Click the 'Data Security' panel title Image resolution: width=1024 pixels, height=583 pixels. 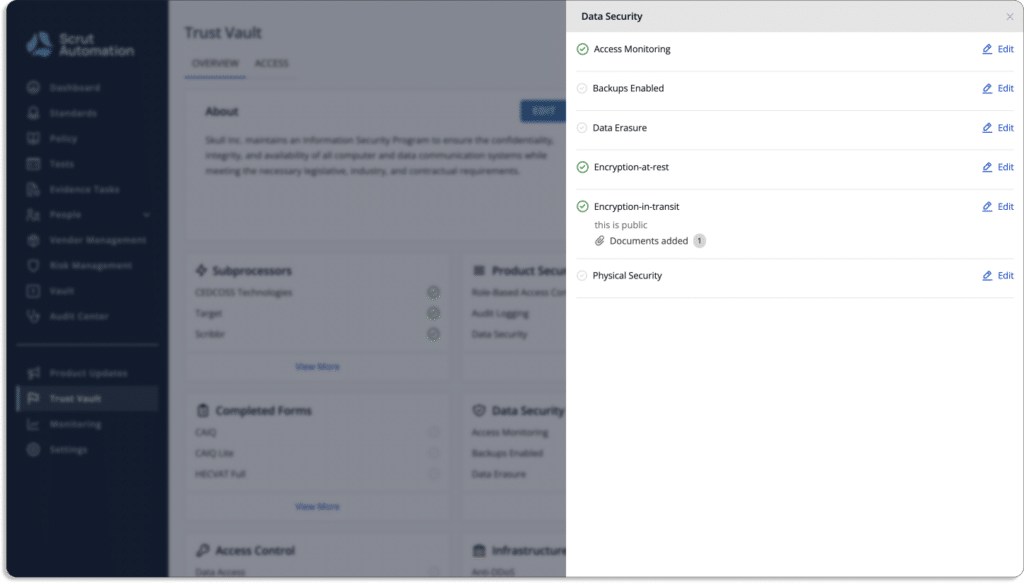click(611, 16)
